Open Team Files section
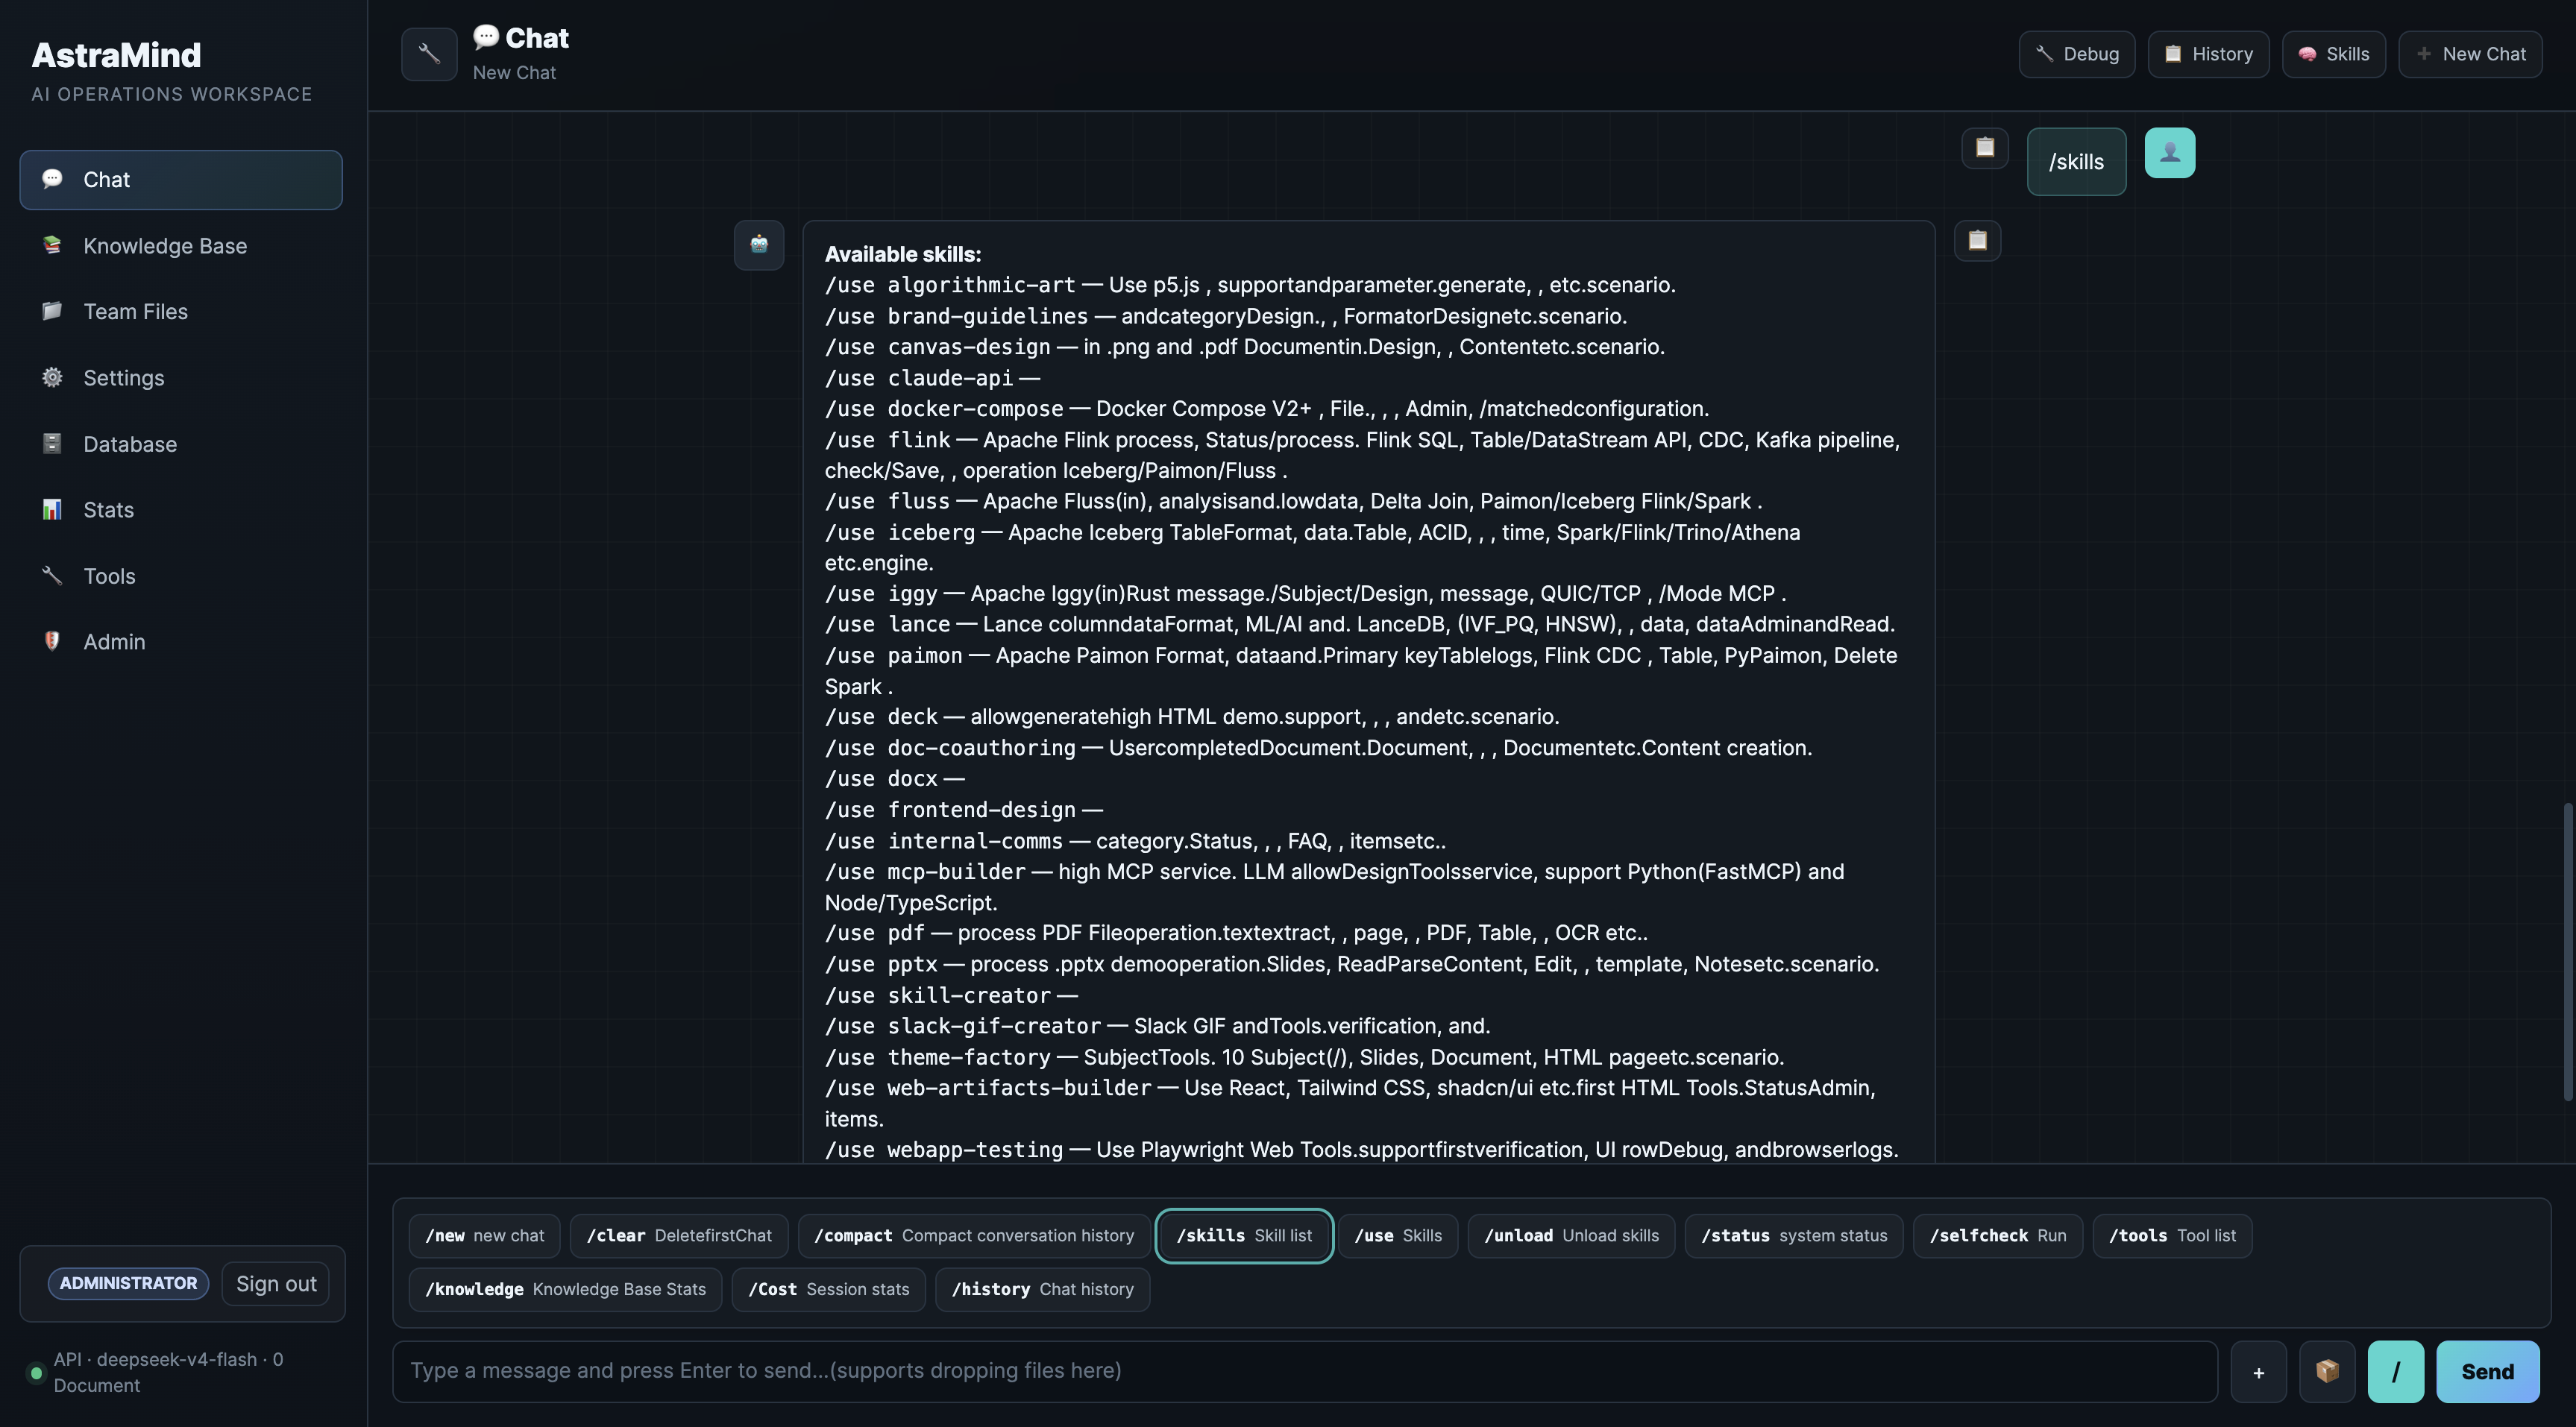Screen dimensions: 2576x1427 181,312
